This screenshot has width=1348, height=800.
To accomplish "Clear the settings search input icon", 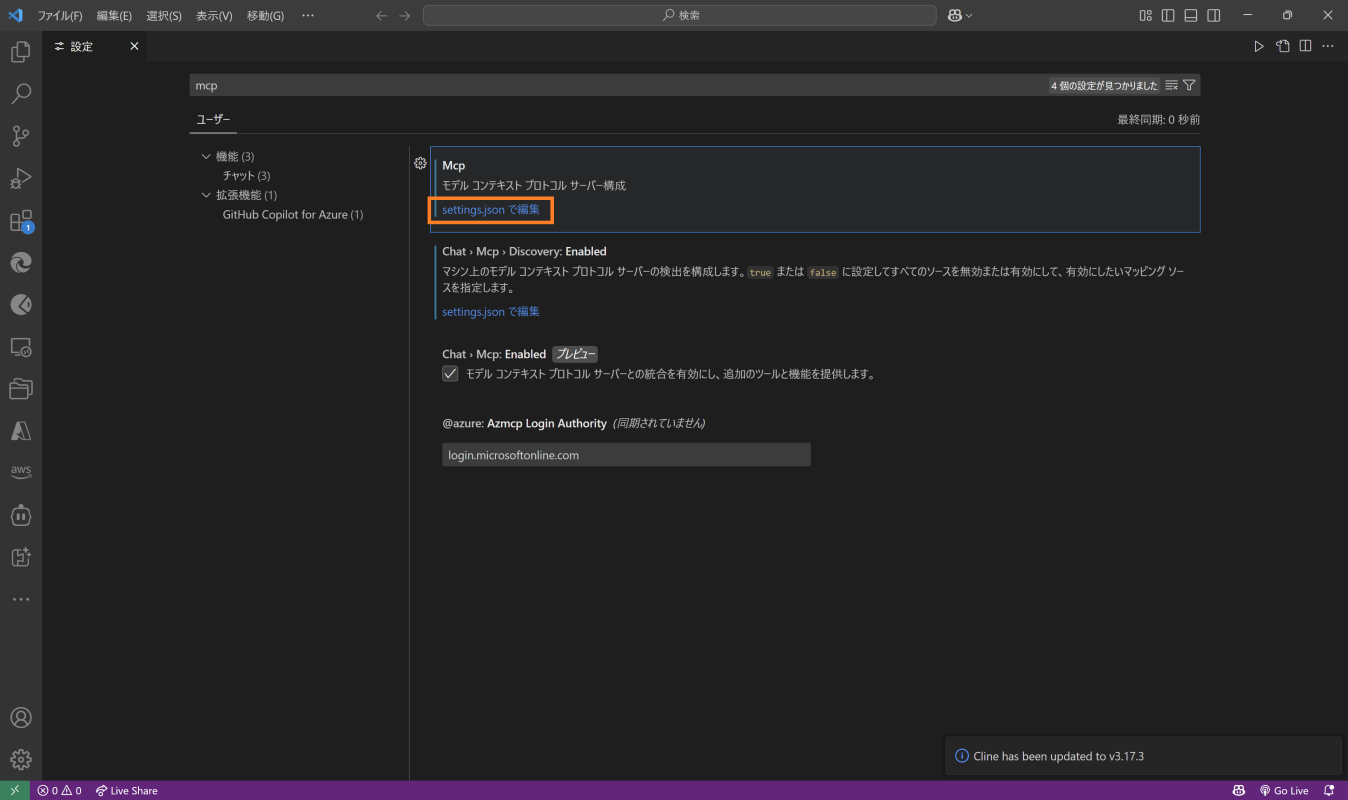I will click(1171, 85).
